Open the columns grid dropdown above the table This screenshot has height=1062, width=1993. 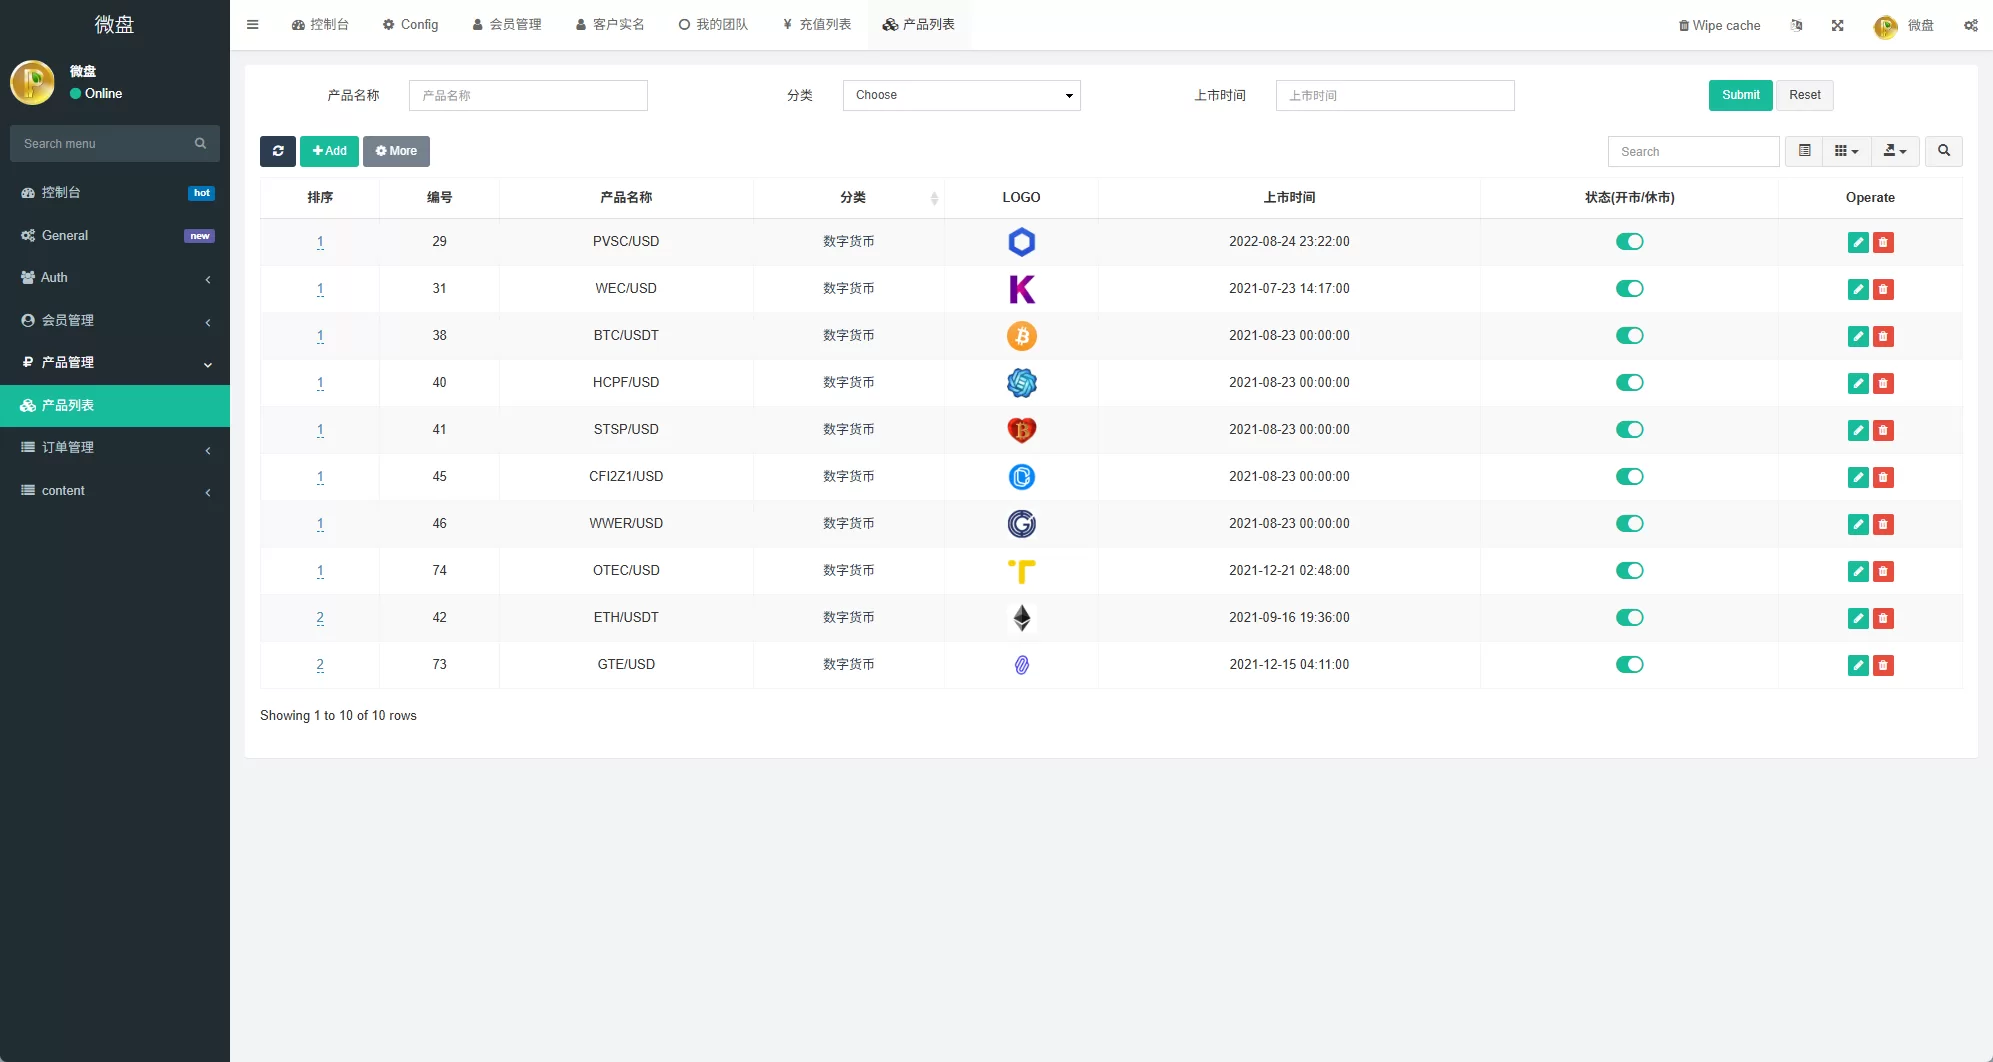pos(1846,151)
